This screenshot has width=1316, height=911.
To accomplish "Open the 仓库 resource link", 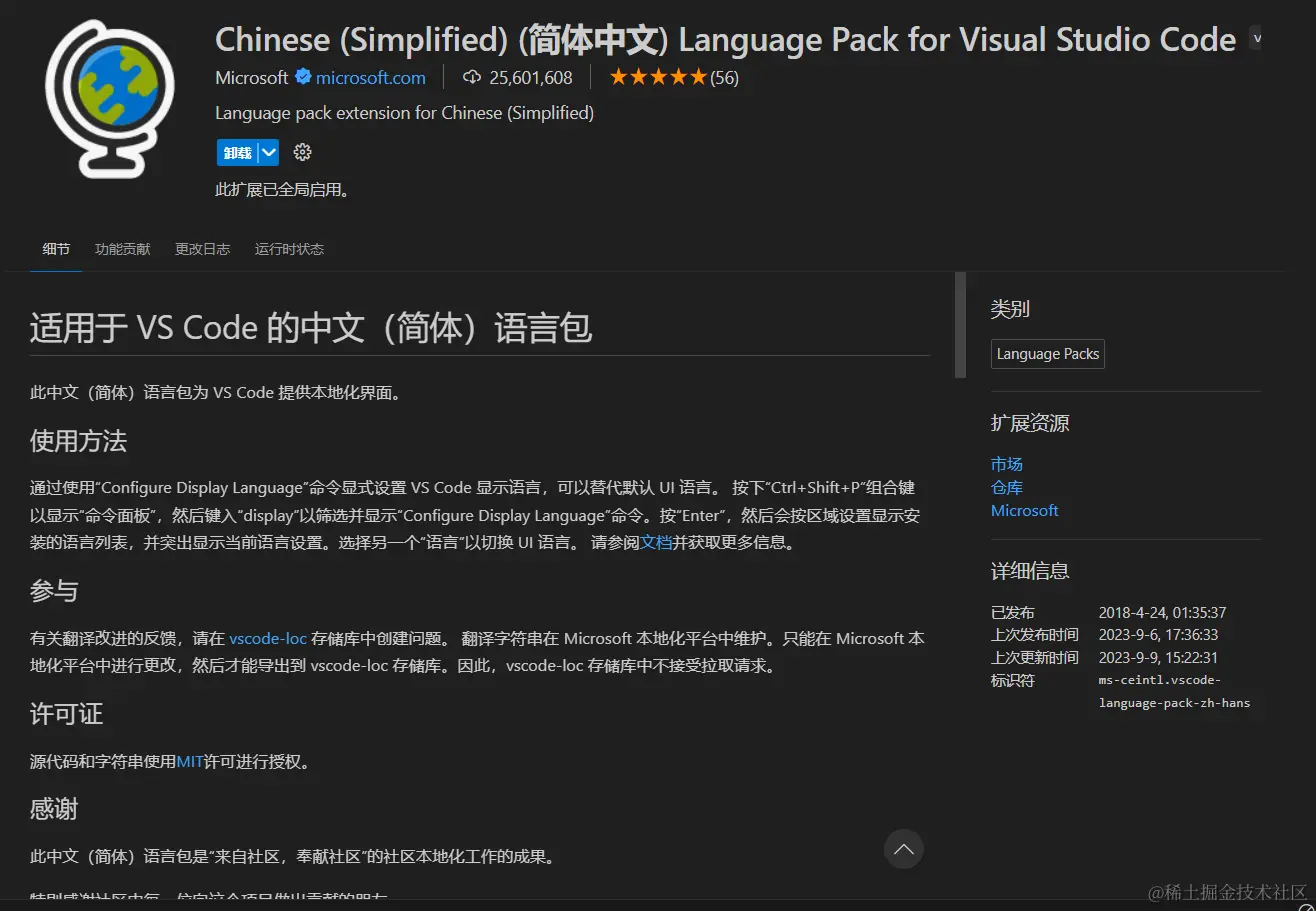I will 1007,487.
